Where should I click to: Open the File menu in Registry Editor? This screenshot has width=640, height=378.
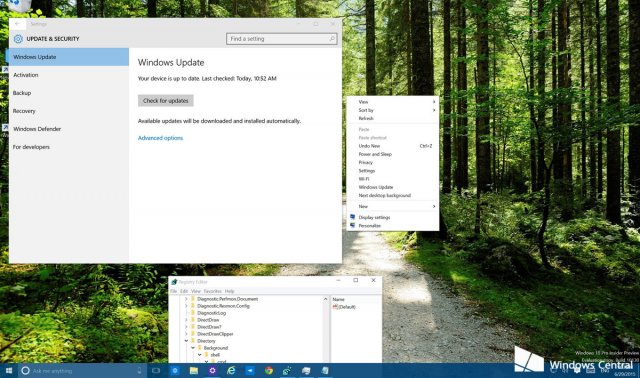(x=173, y=291)
